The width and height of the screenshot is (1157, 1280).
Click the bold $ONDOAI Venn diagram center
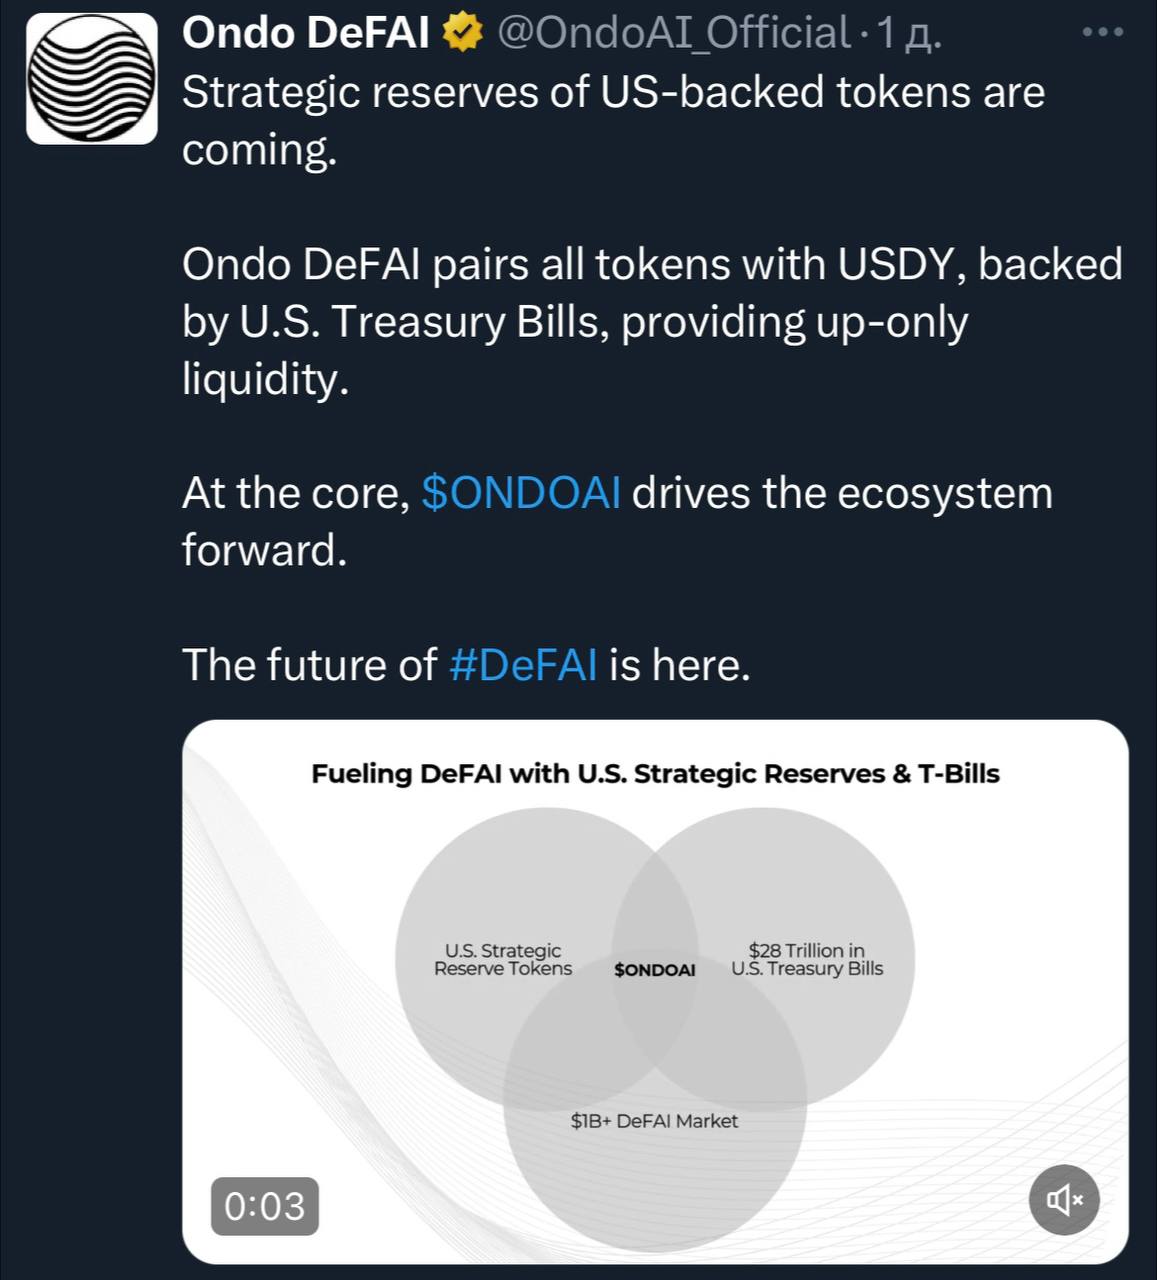(655, 970)
